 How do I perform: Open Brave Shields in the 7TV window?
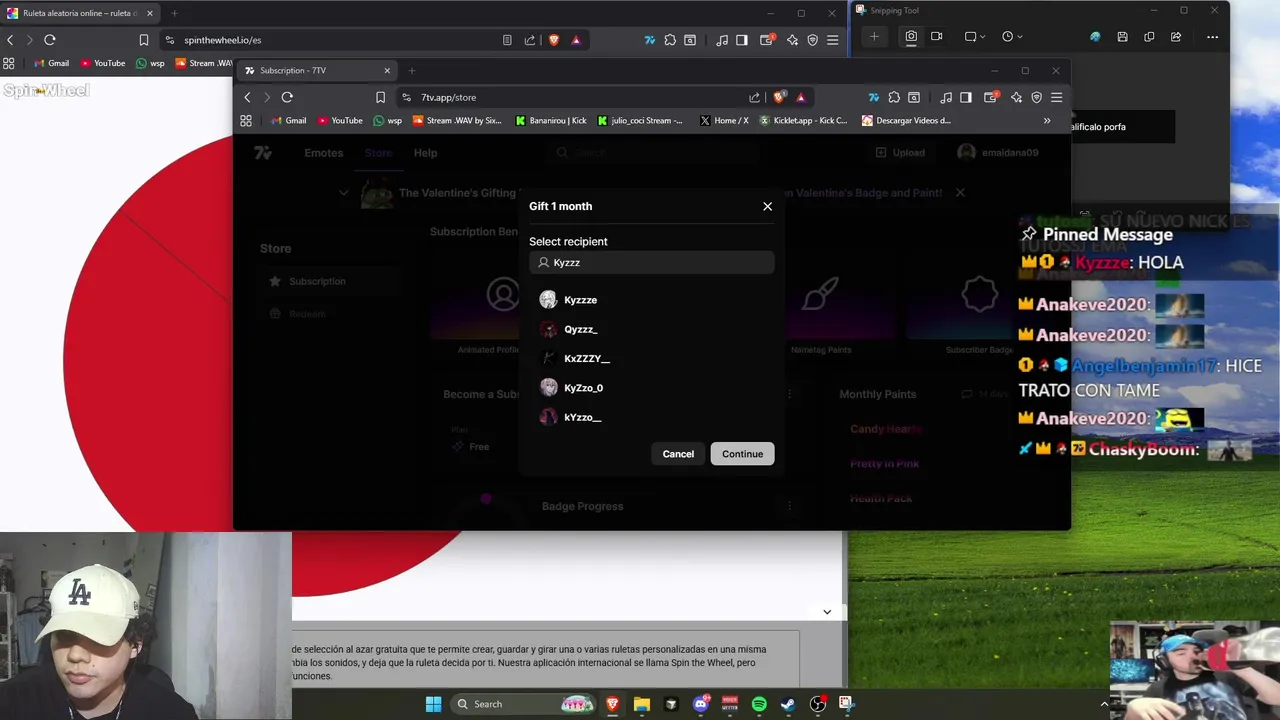[779, 97]
